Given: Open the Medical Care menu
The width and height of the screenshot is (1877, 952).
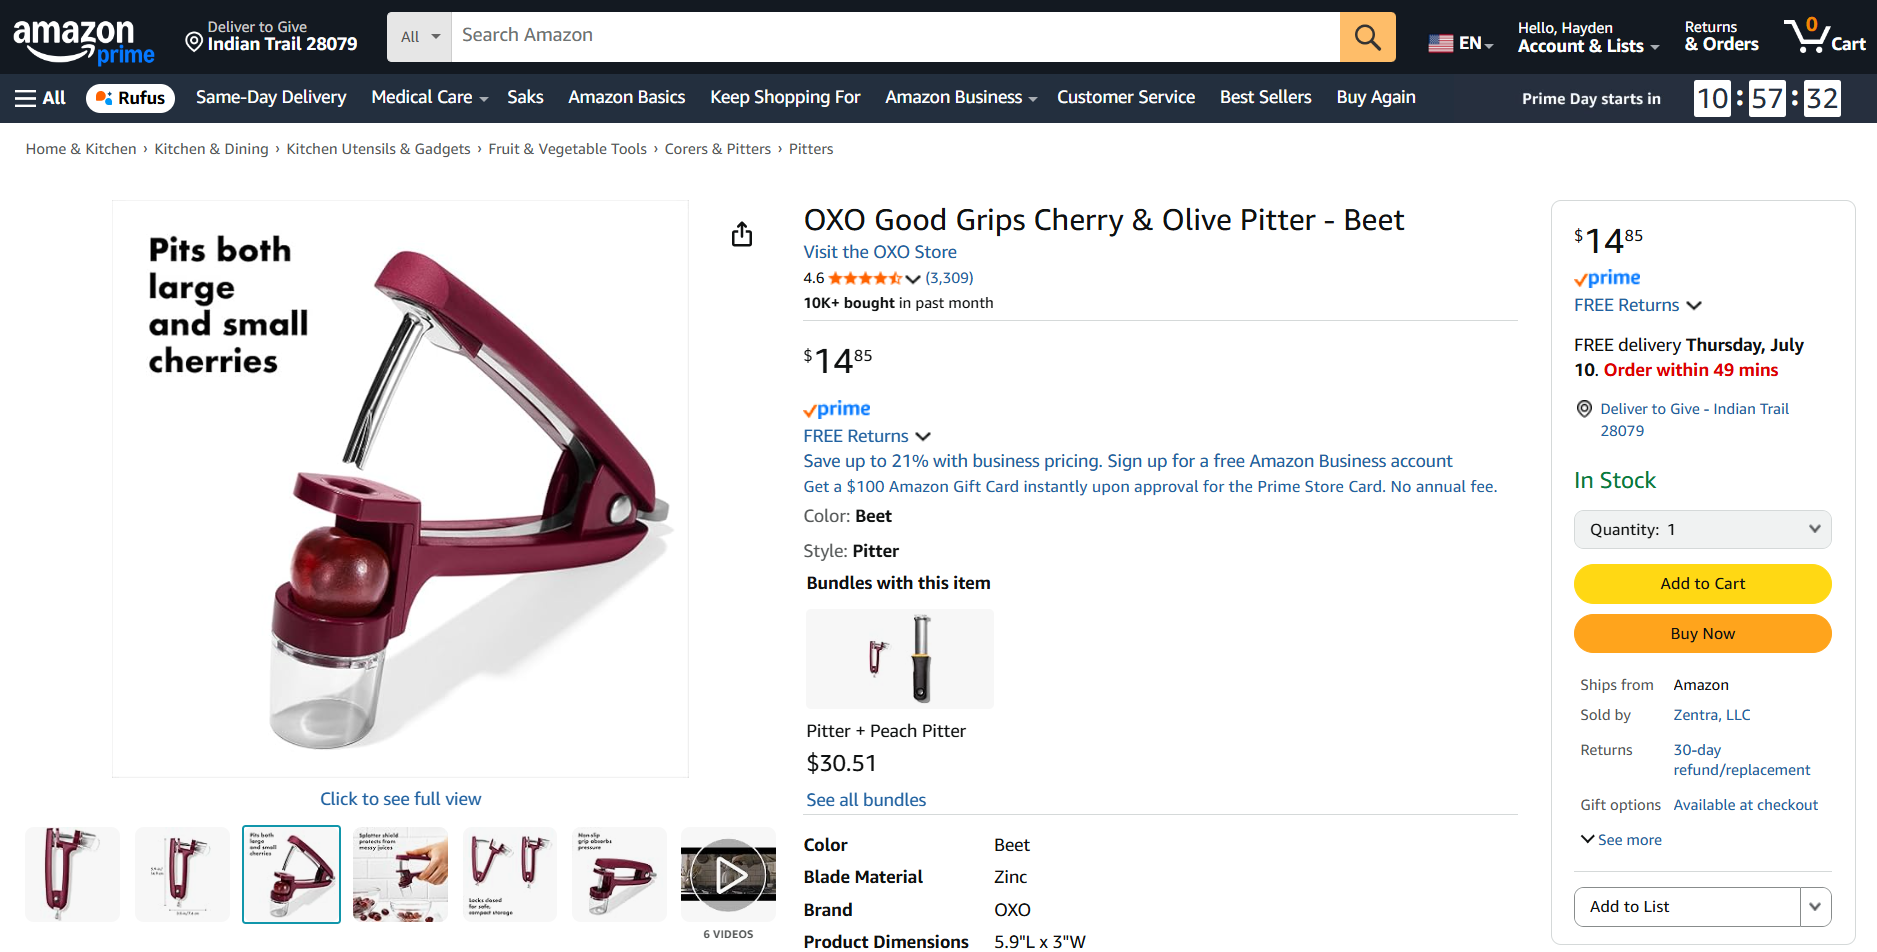Looking at the screenshot, I should click(x=429, y=98).
